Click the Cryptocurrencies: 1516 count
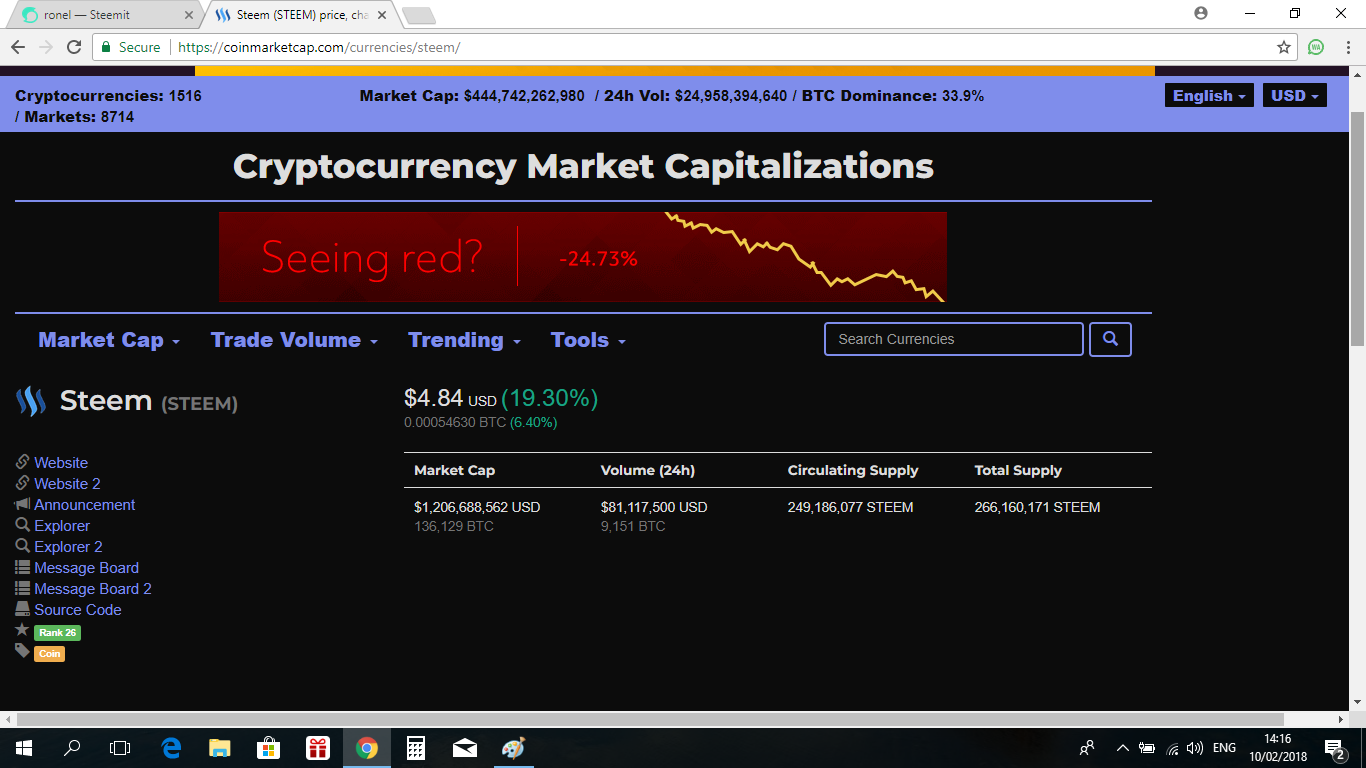The width and height of the screenshot is (1366, 768). point(108,96)
